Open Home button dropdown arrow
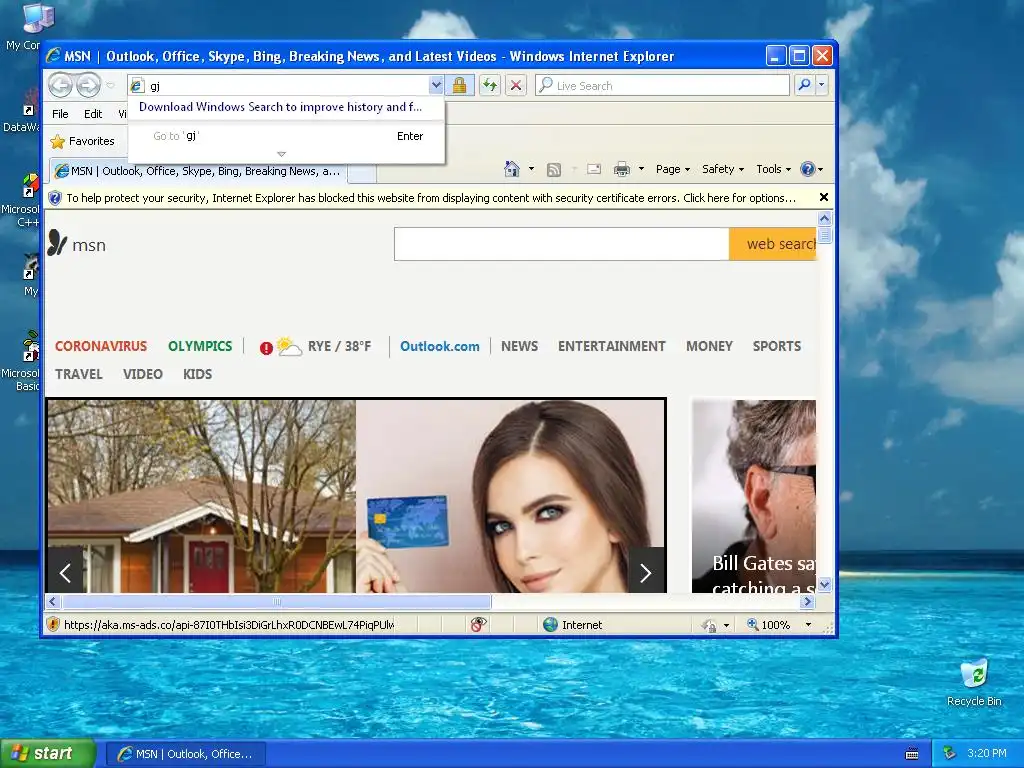The image size is (1024, 768). pos(532,169)
